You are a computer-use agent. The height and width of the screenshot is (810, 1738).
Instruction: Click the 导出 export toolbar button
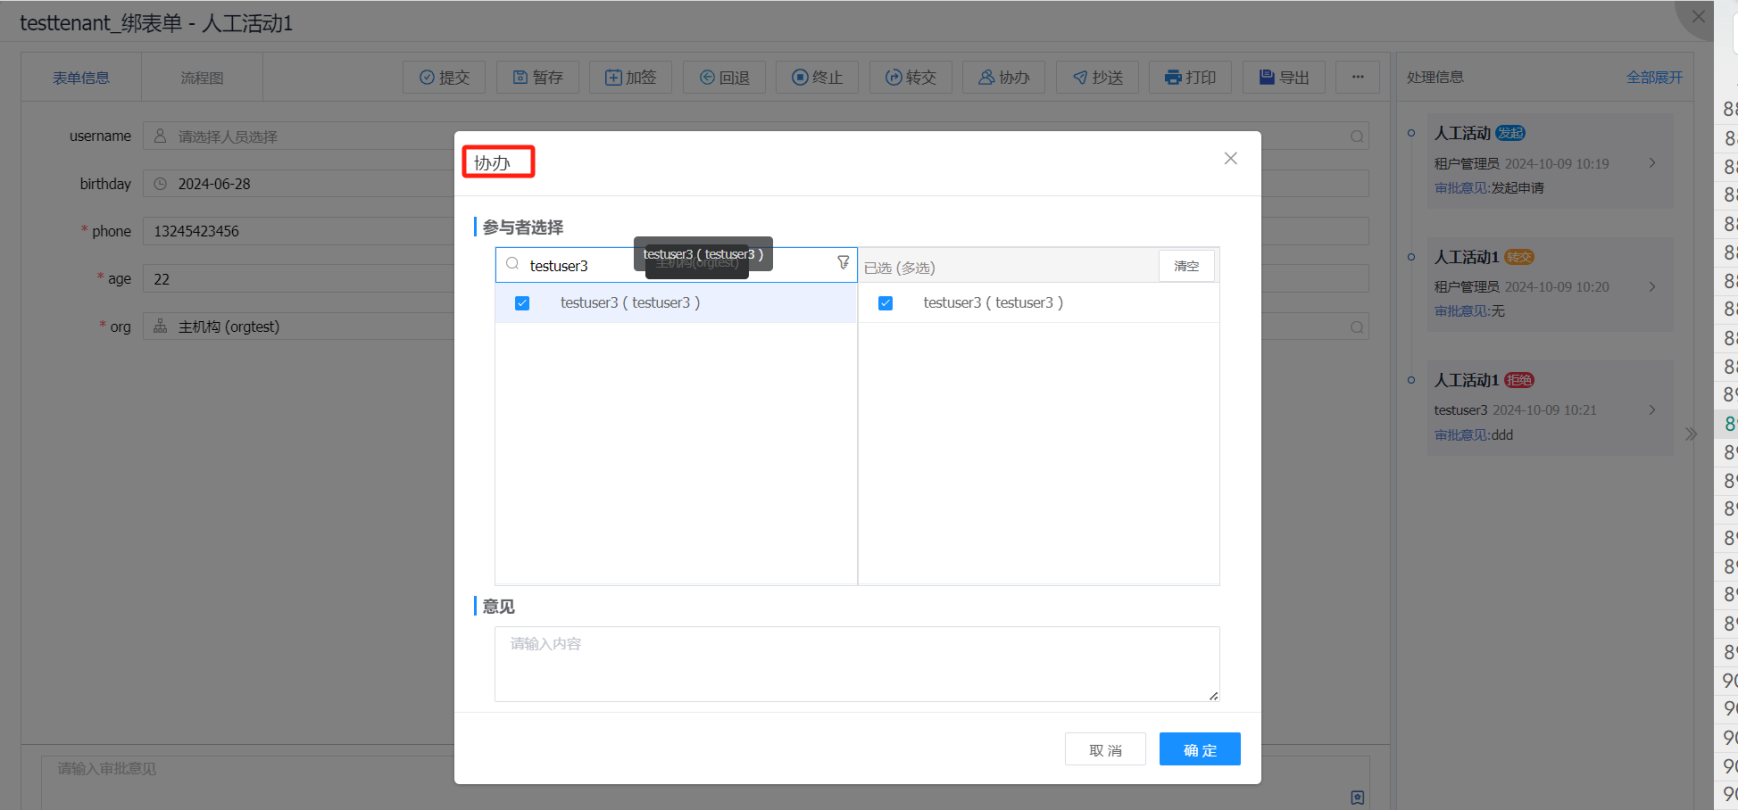point(1283,77)
